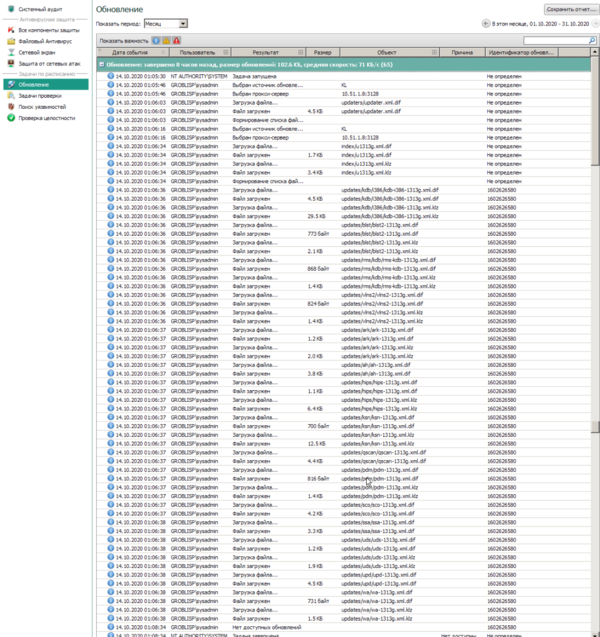
Task: Toggle red critical events filter
Action: pos(176,40)
